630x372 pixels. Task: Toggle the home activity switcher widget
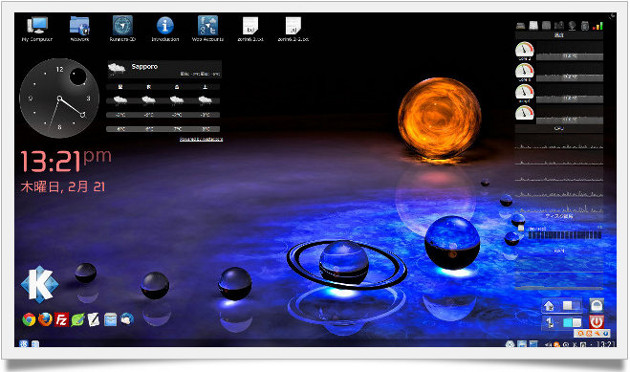(x=549, y=306)
